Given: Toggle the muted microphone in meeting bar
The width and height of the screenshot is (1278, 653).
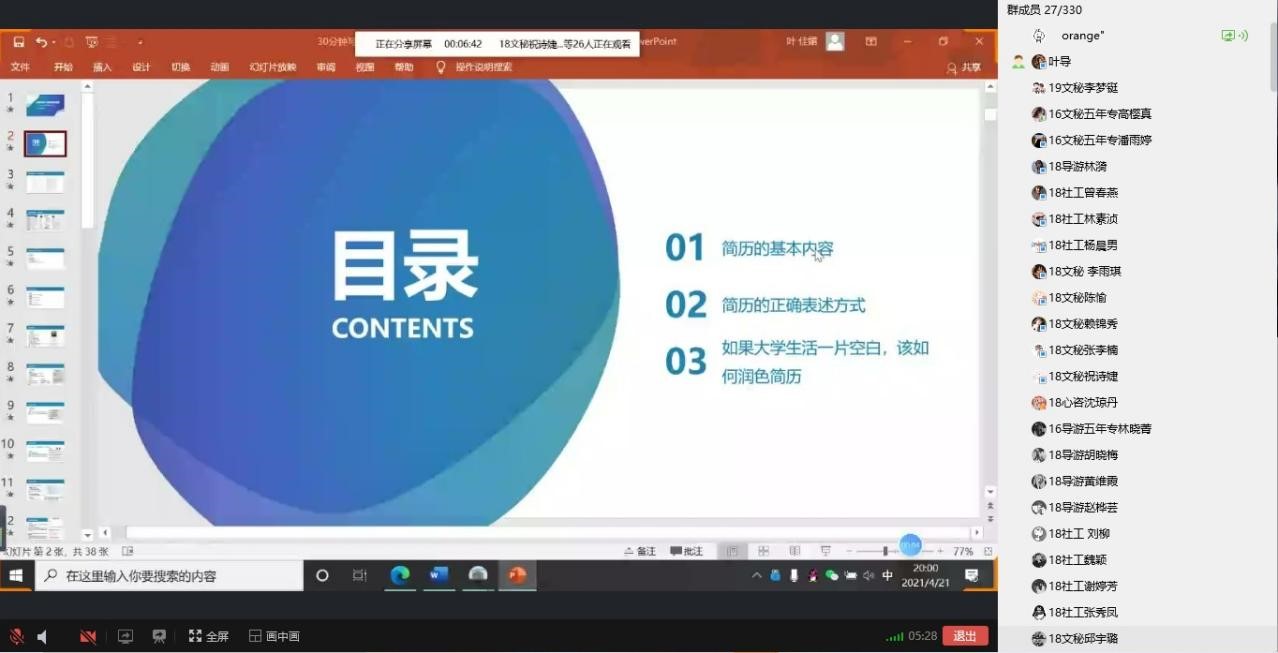Looking at the screenshot, I should tap(17, 636).
